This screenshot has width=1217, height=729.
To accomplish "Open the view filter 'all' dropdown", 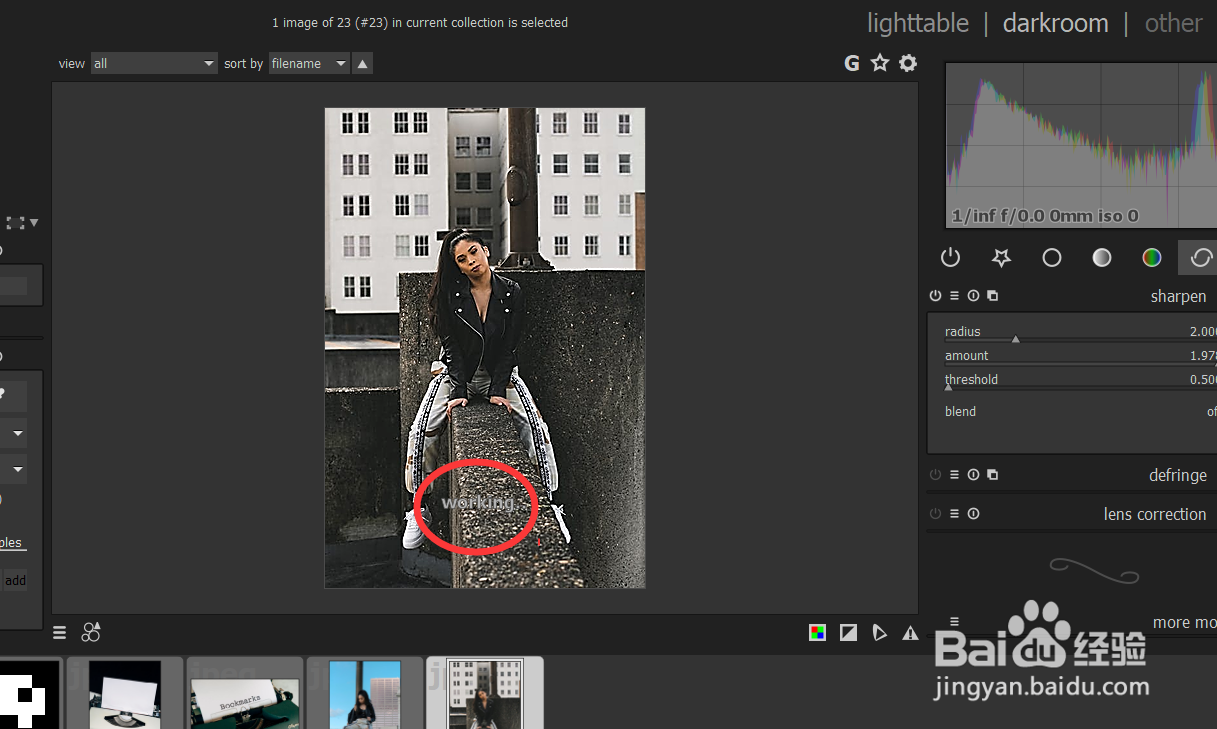I will [x=154, y=63].
